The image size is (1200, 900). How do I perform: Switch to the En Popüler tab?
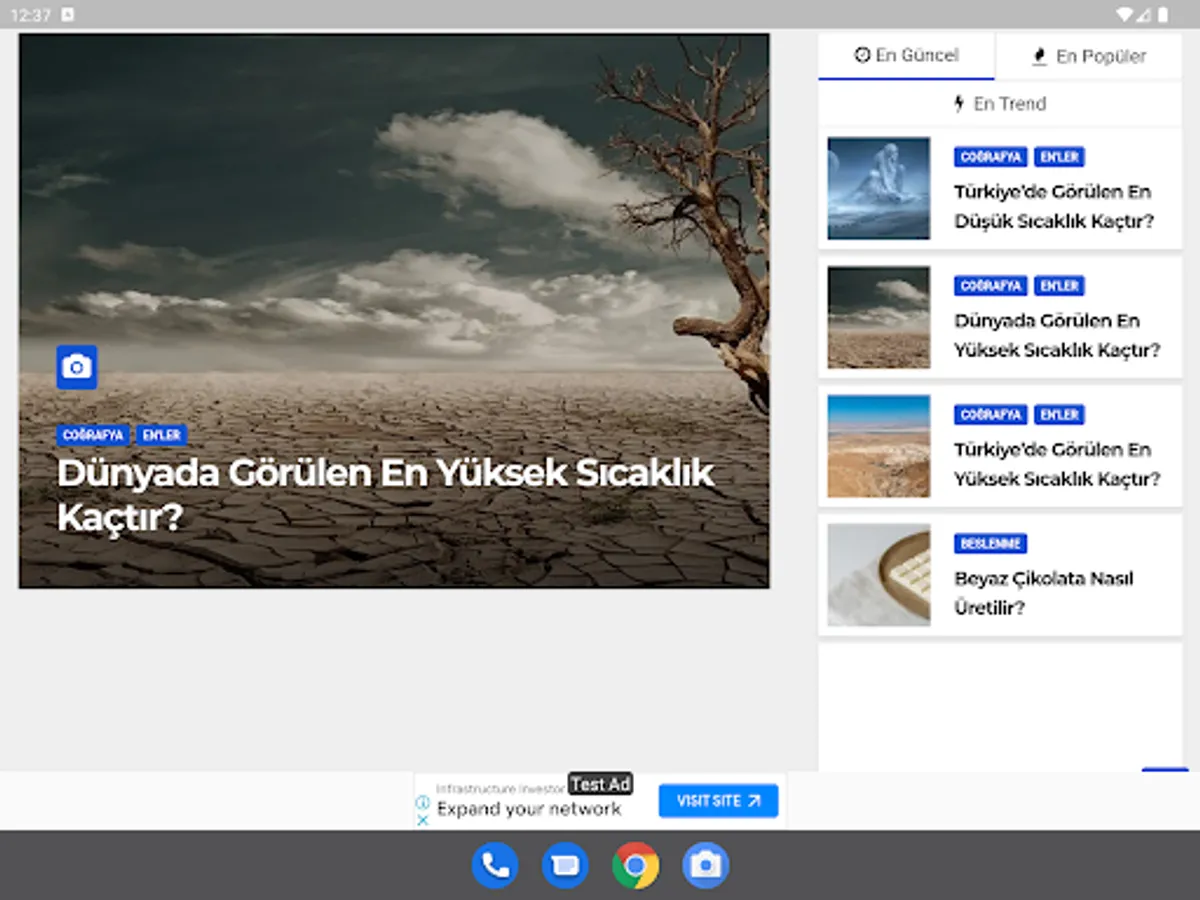[x=1088, y=56]
